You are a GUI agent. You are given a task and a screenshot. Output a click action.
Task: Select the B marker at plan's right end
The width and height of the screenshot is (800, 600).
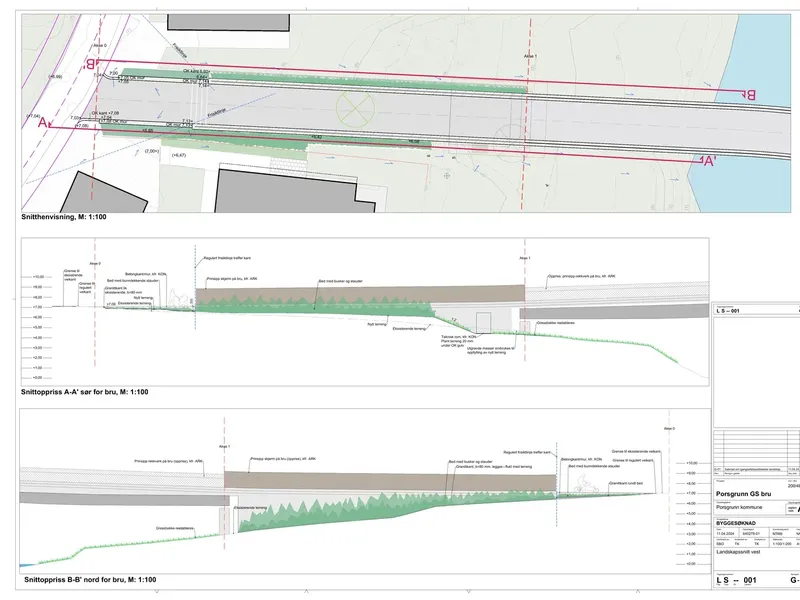point(749,94)
